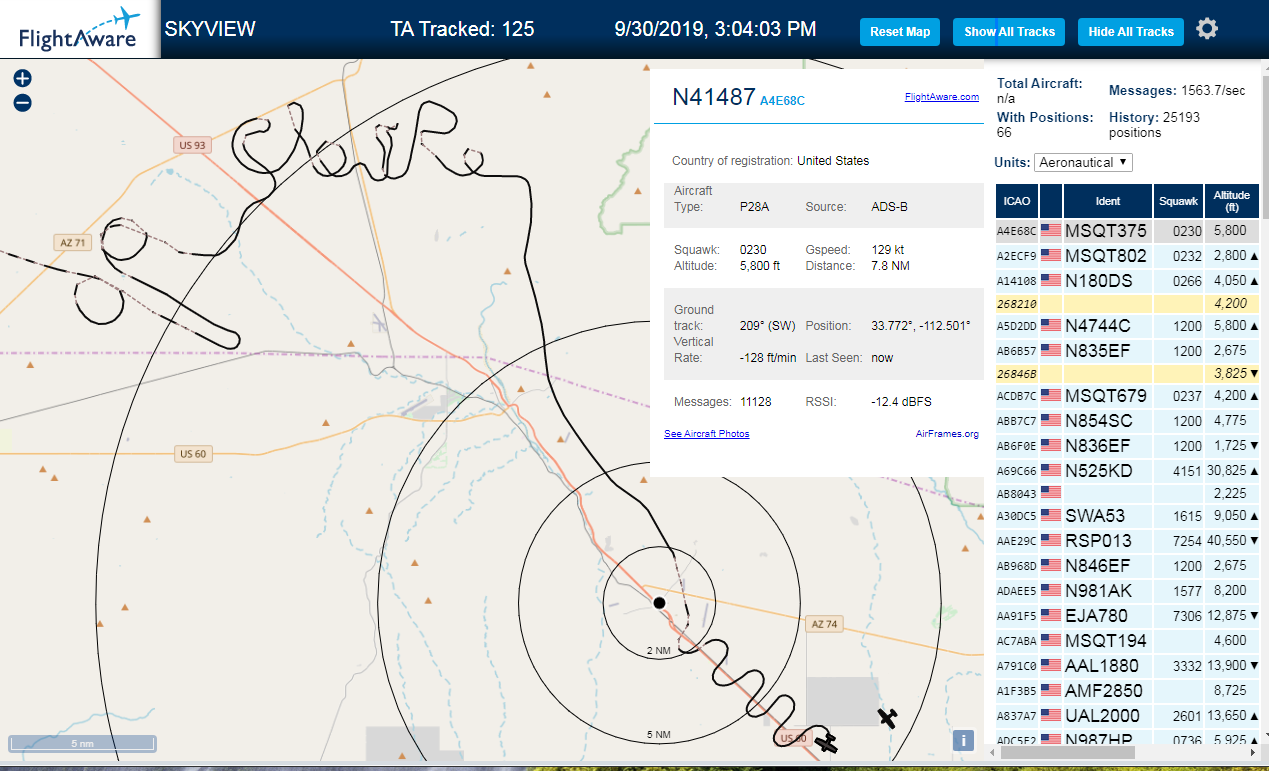Click the 5 nm map scale bar
Image resolution: width=1269 pixels, height=771 pixels.
82,743
